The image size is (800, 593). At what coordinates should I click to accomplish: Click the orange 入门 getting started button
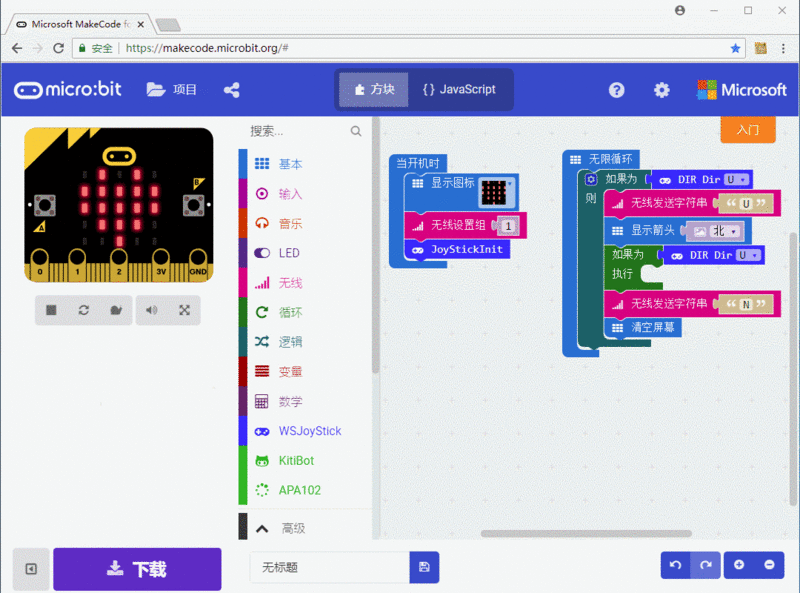[748, 130]
